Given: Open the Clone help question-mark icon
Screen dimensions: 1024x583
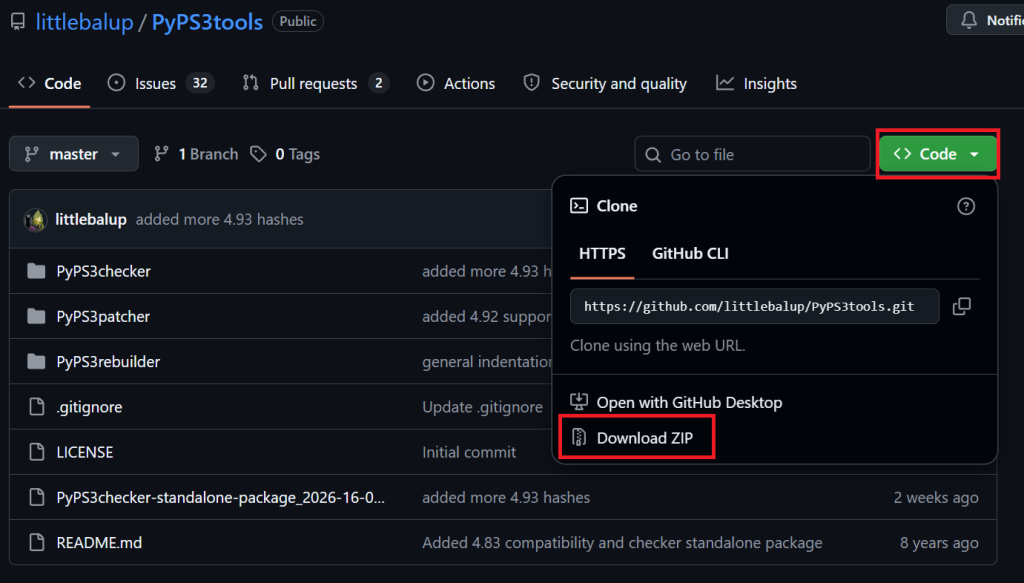Looking at the screenshot, I should click(x=966, y=206).
